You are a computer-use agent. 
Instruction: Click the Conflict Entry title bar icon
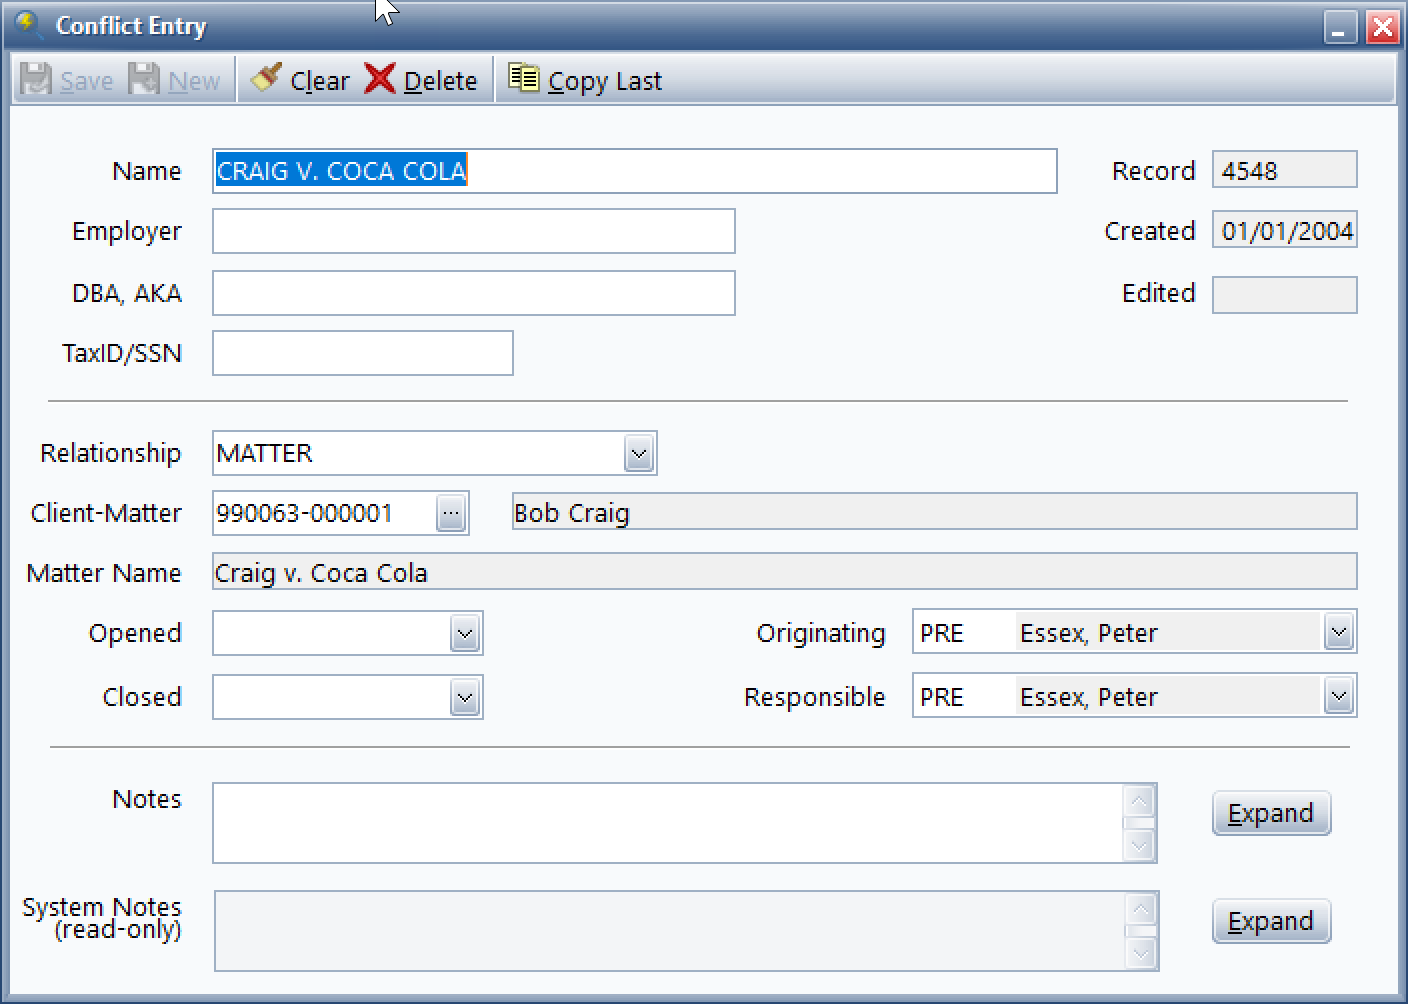pos(29,24)
